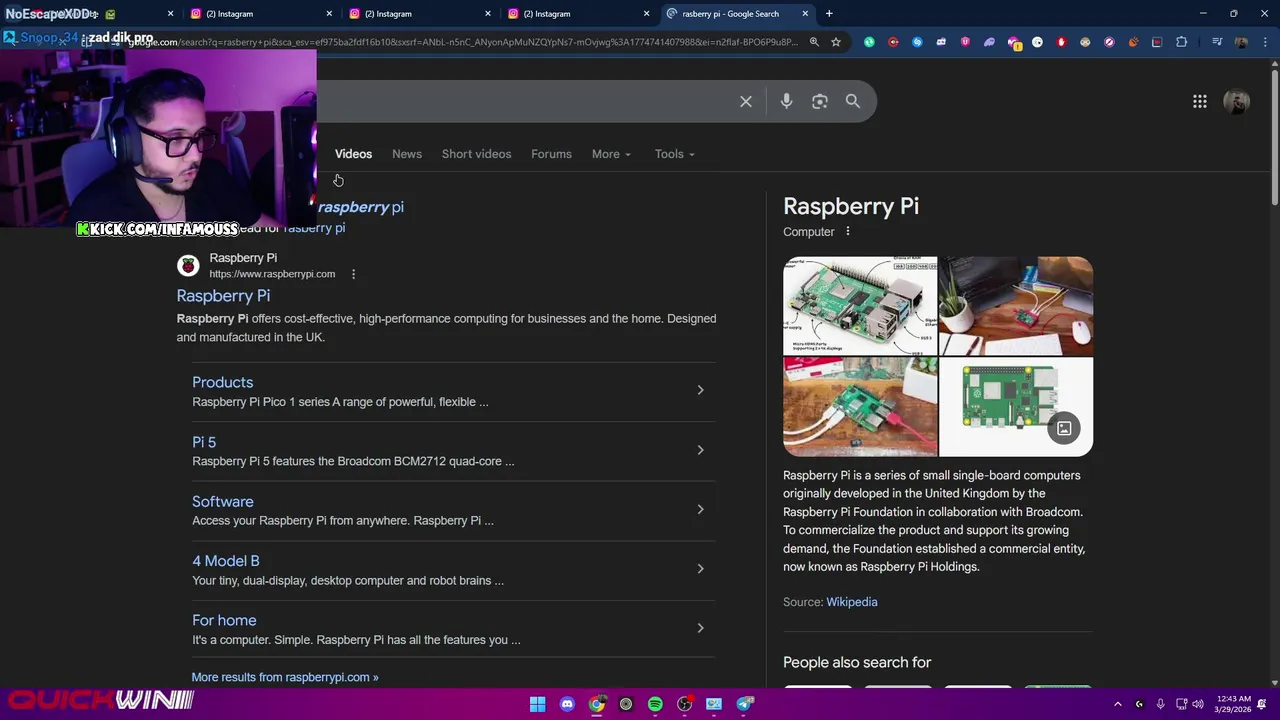This screenshot has width=1280, height=720.
Task: Open the 4 Model B sitelink
Action: (x=225, y=561)
